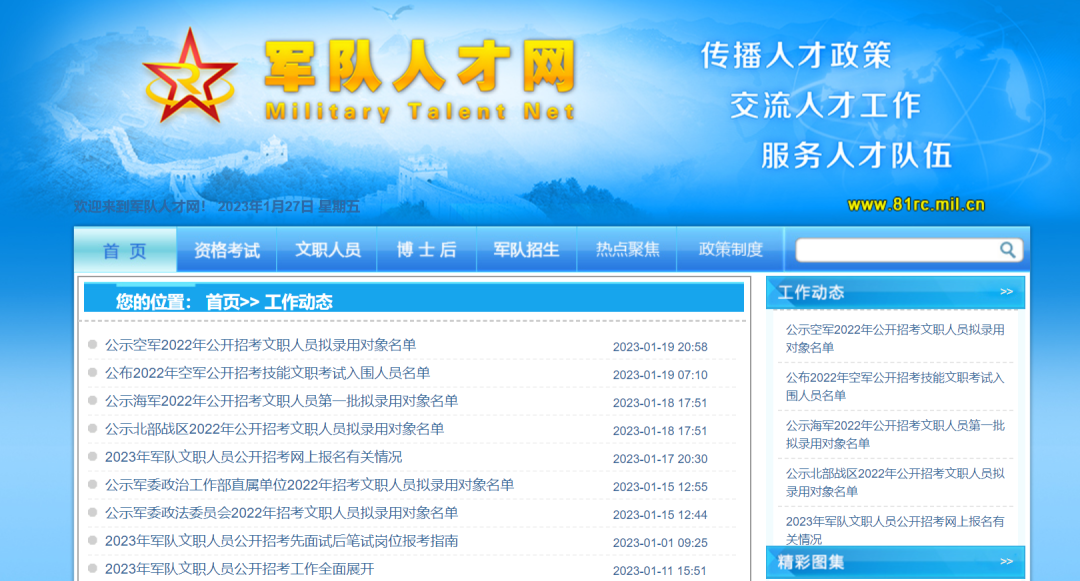Open 公示军委政治工作部直属单位 article link
This screenshot has height=581, width=1080.
(x=309, y=485)
